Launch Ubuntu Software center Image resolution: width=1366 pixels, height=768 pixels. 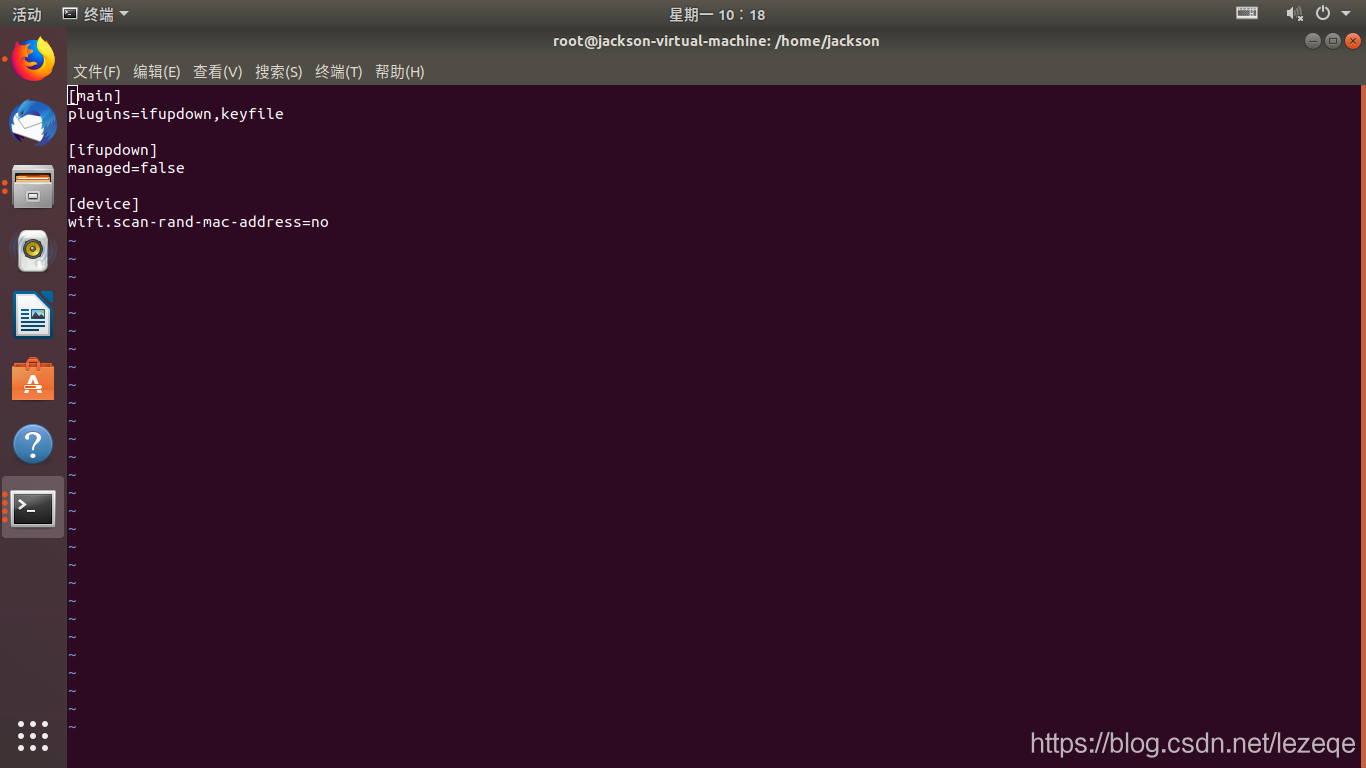point(33,379)
